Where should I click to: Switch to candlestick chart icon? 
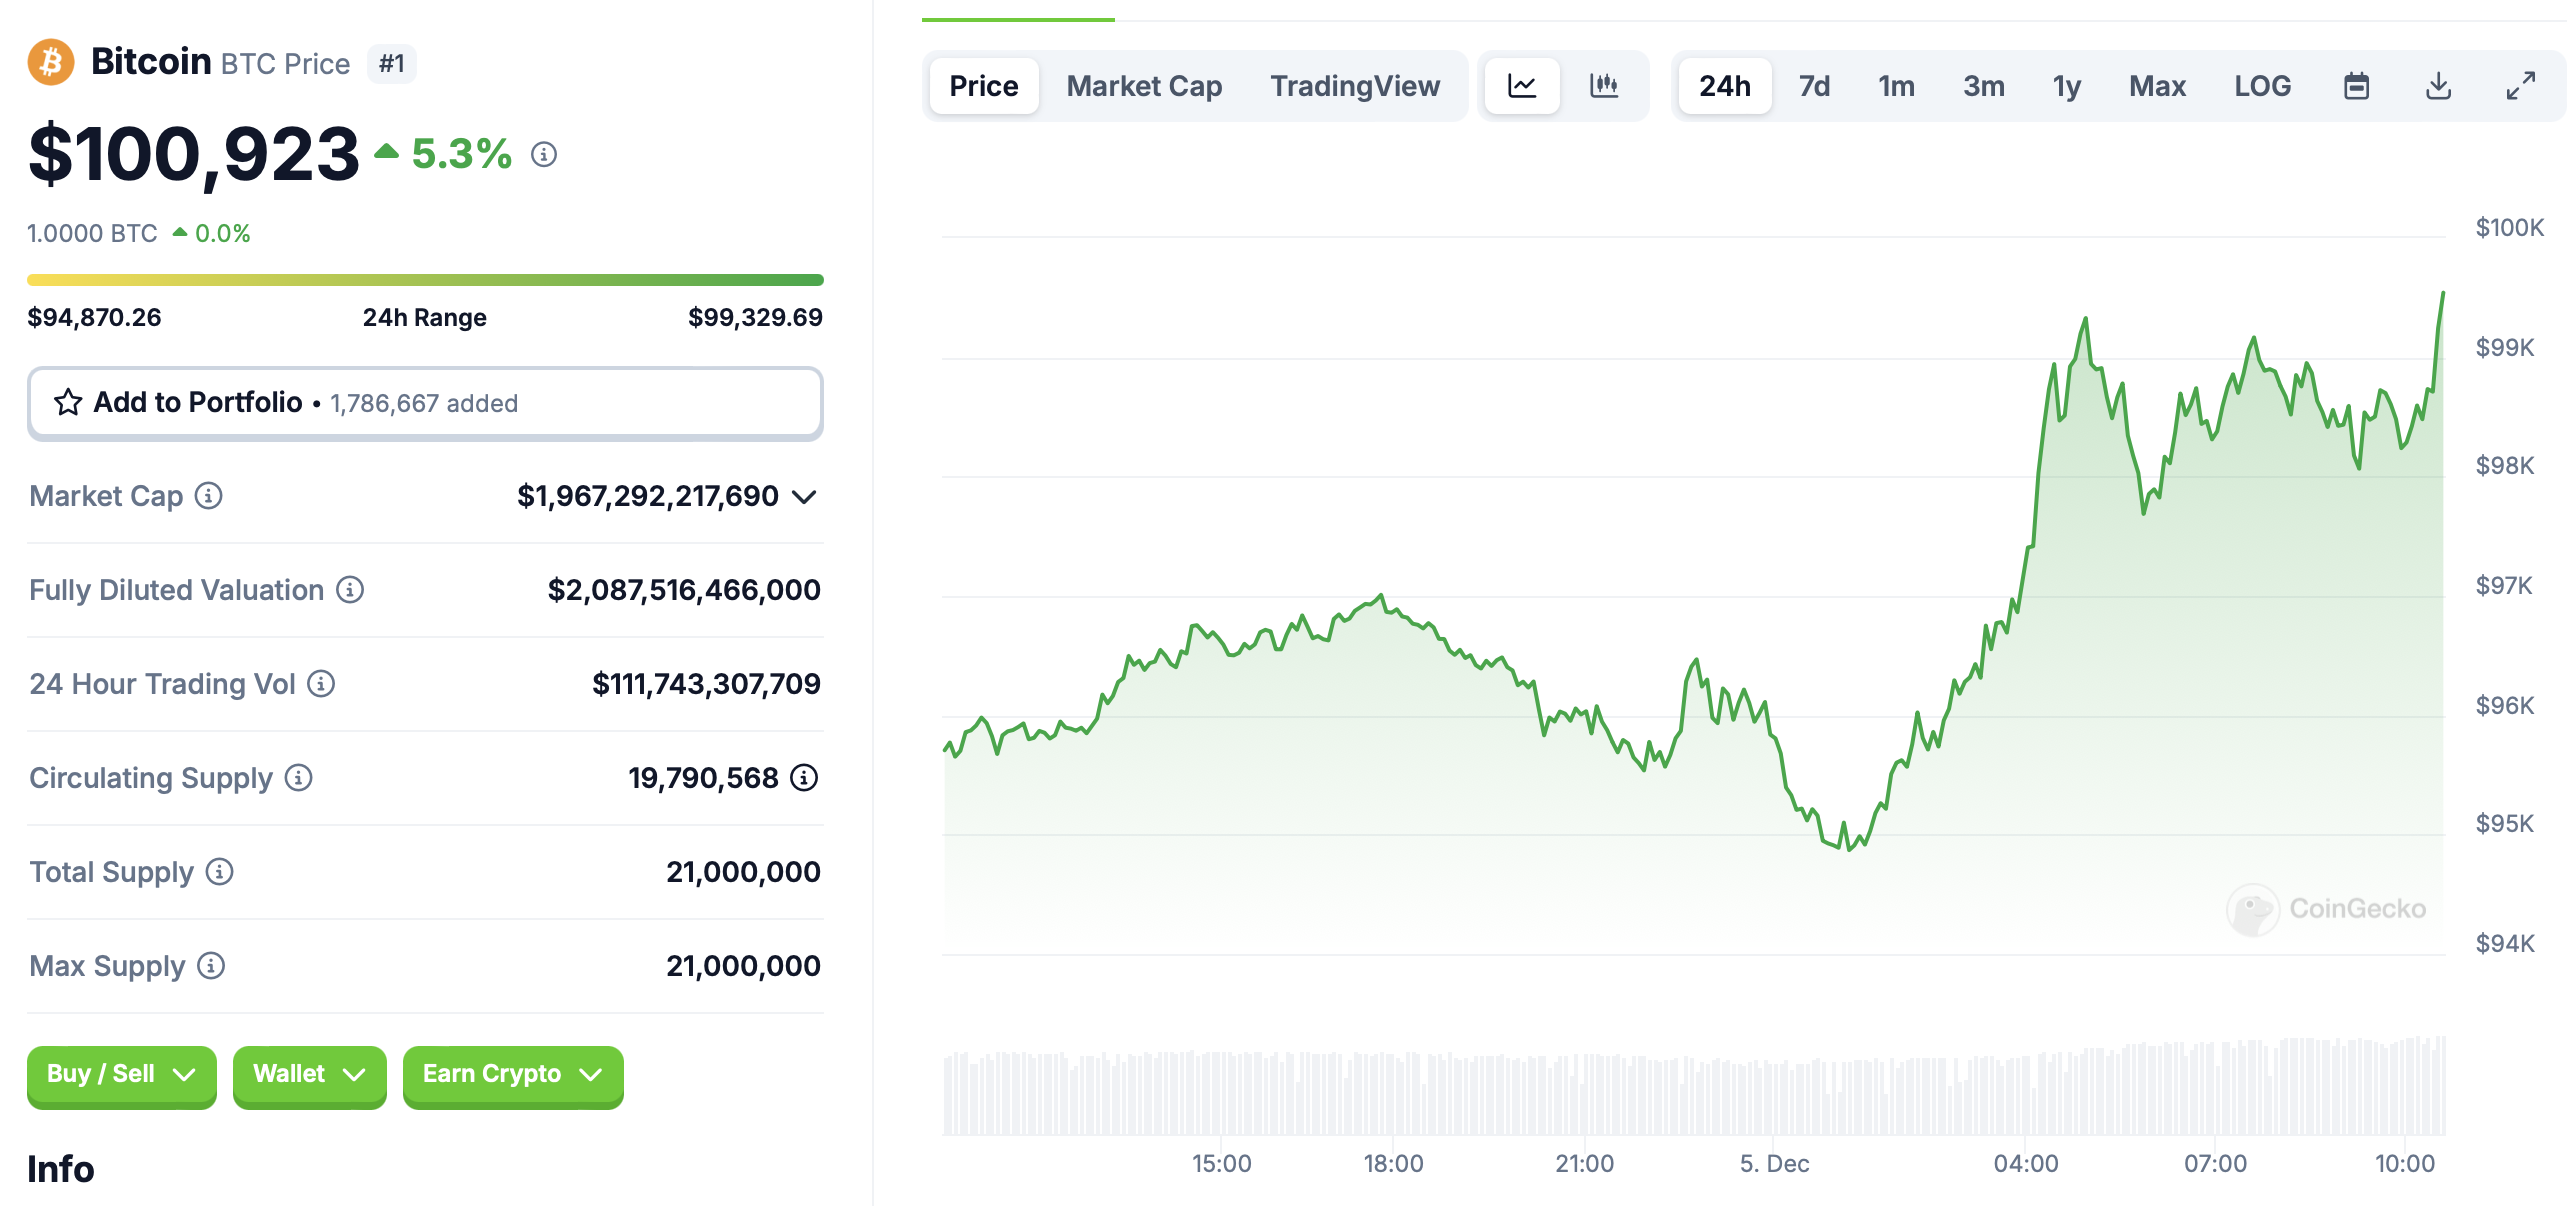coord(1604,86)
